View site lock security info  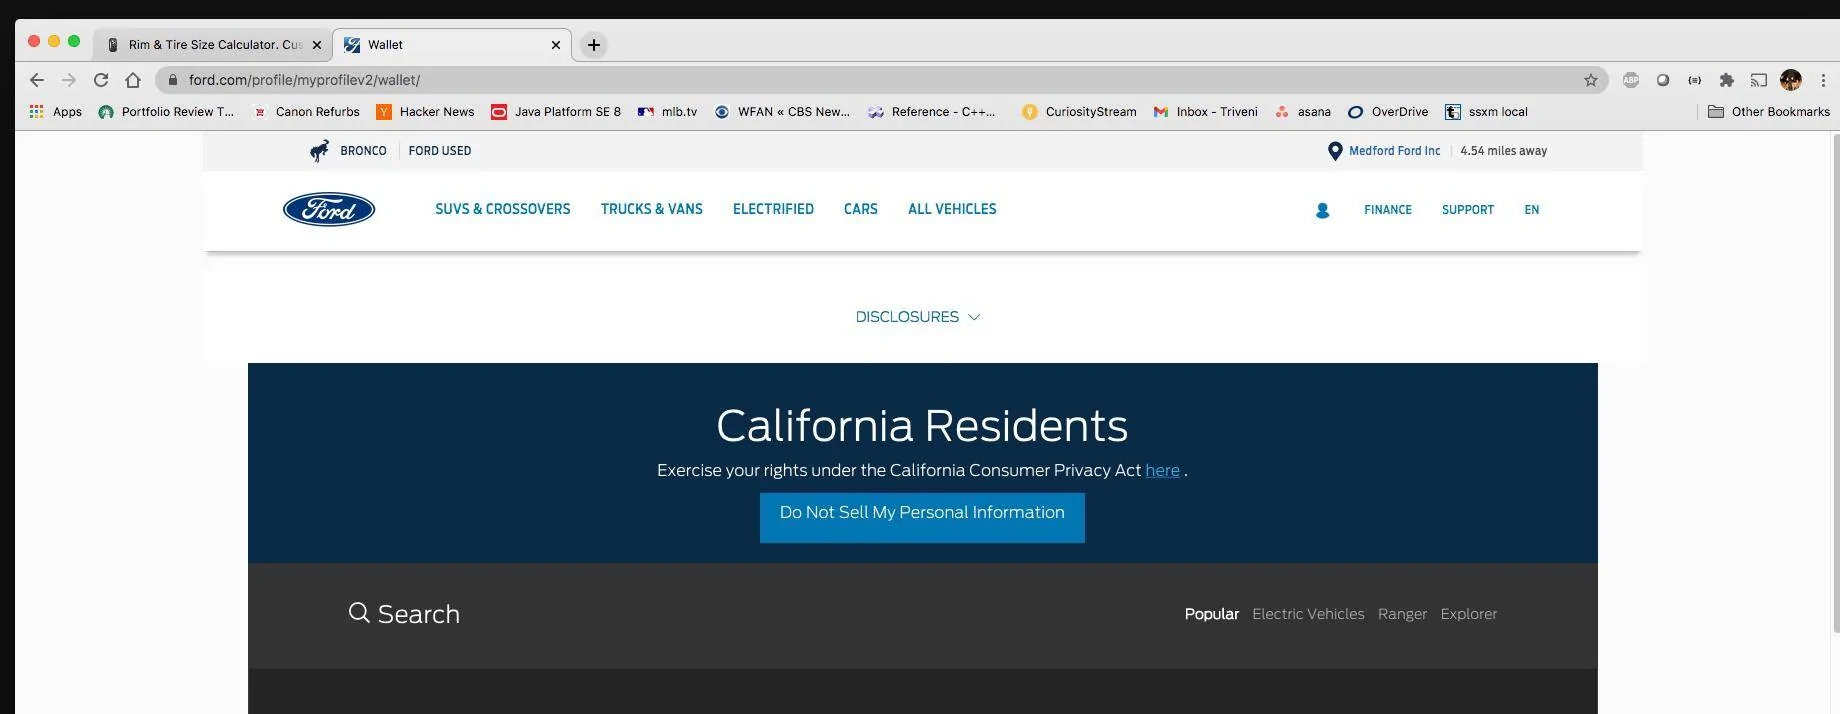(173, 80)
